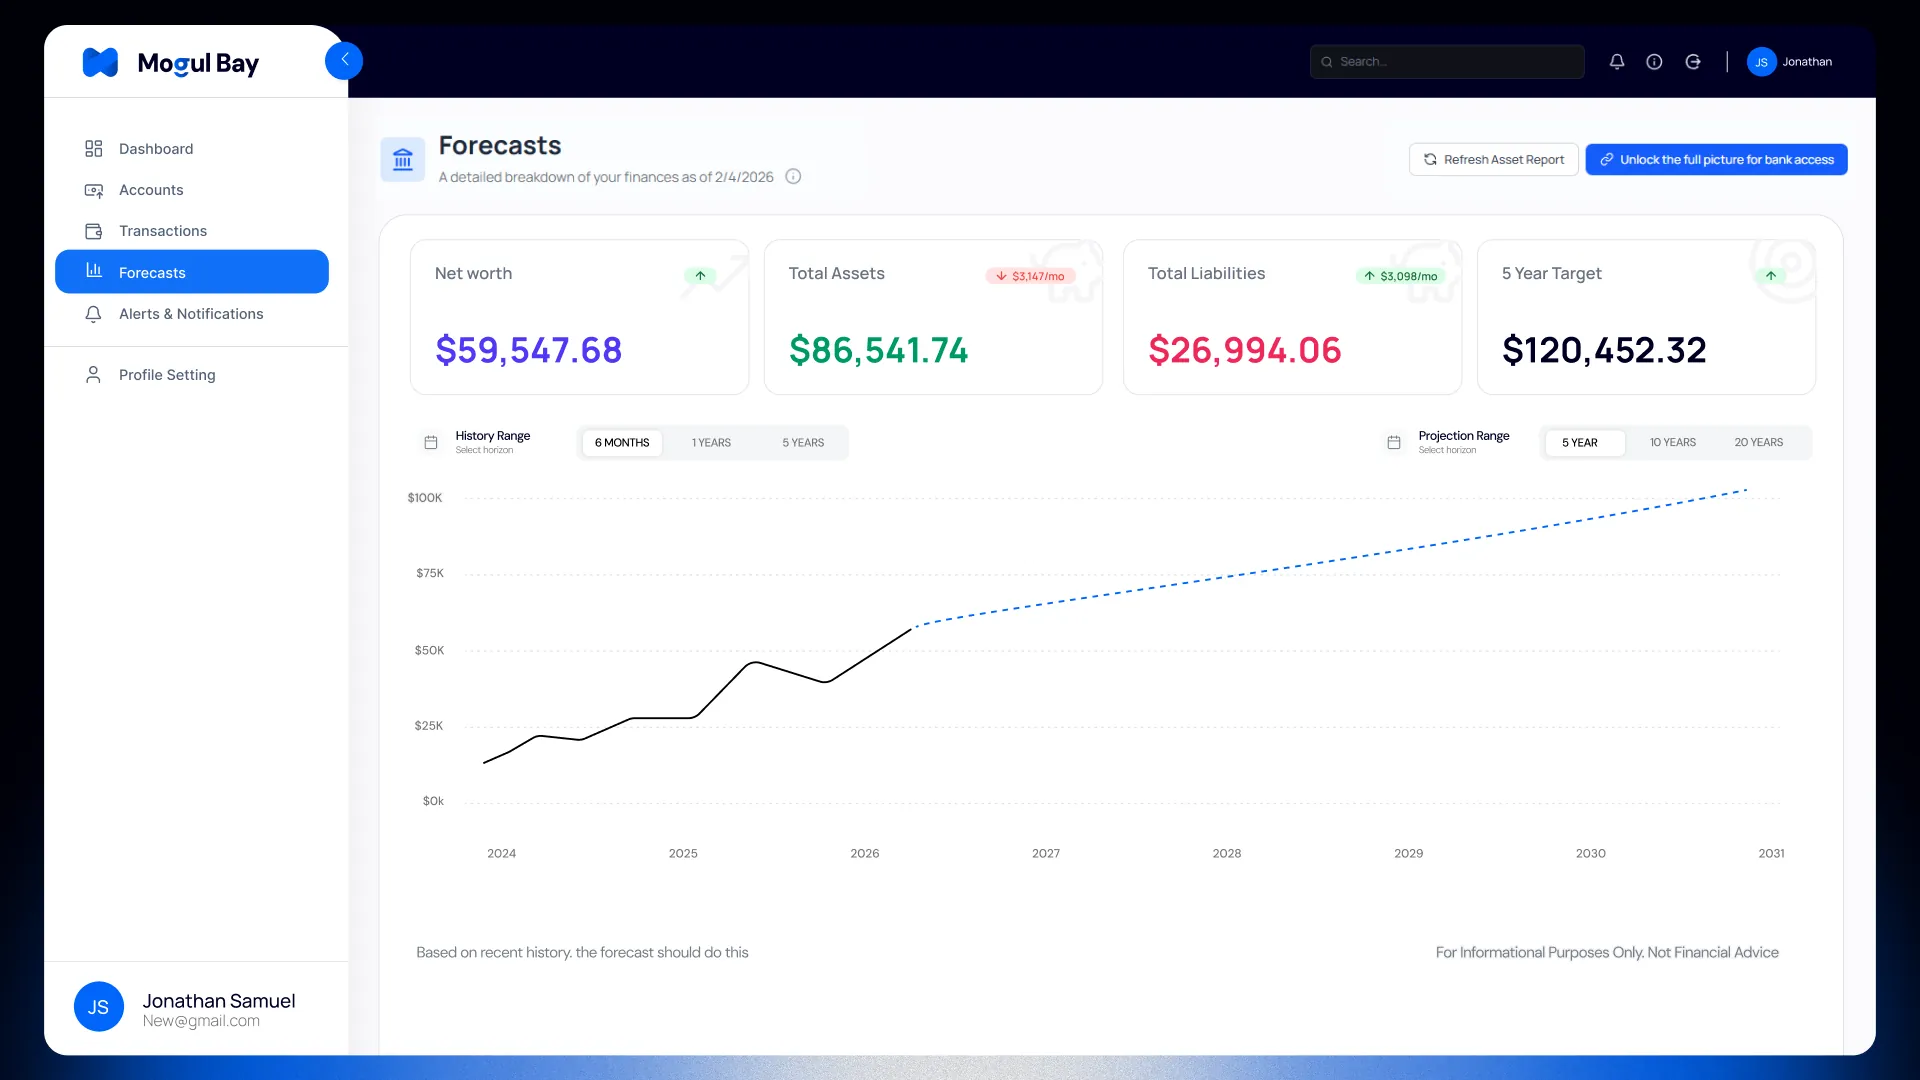Viewport: 1920px width, 1080px height.
Task: Switch projection to 20 YEARS
Action: [x=1759, y=443]
